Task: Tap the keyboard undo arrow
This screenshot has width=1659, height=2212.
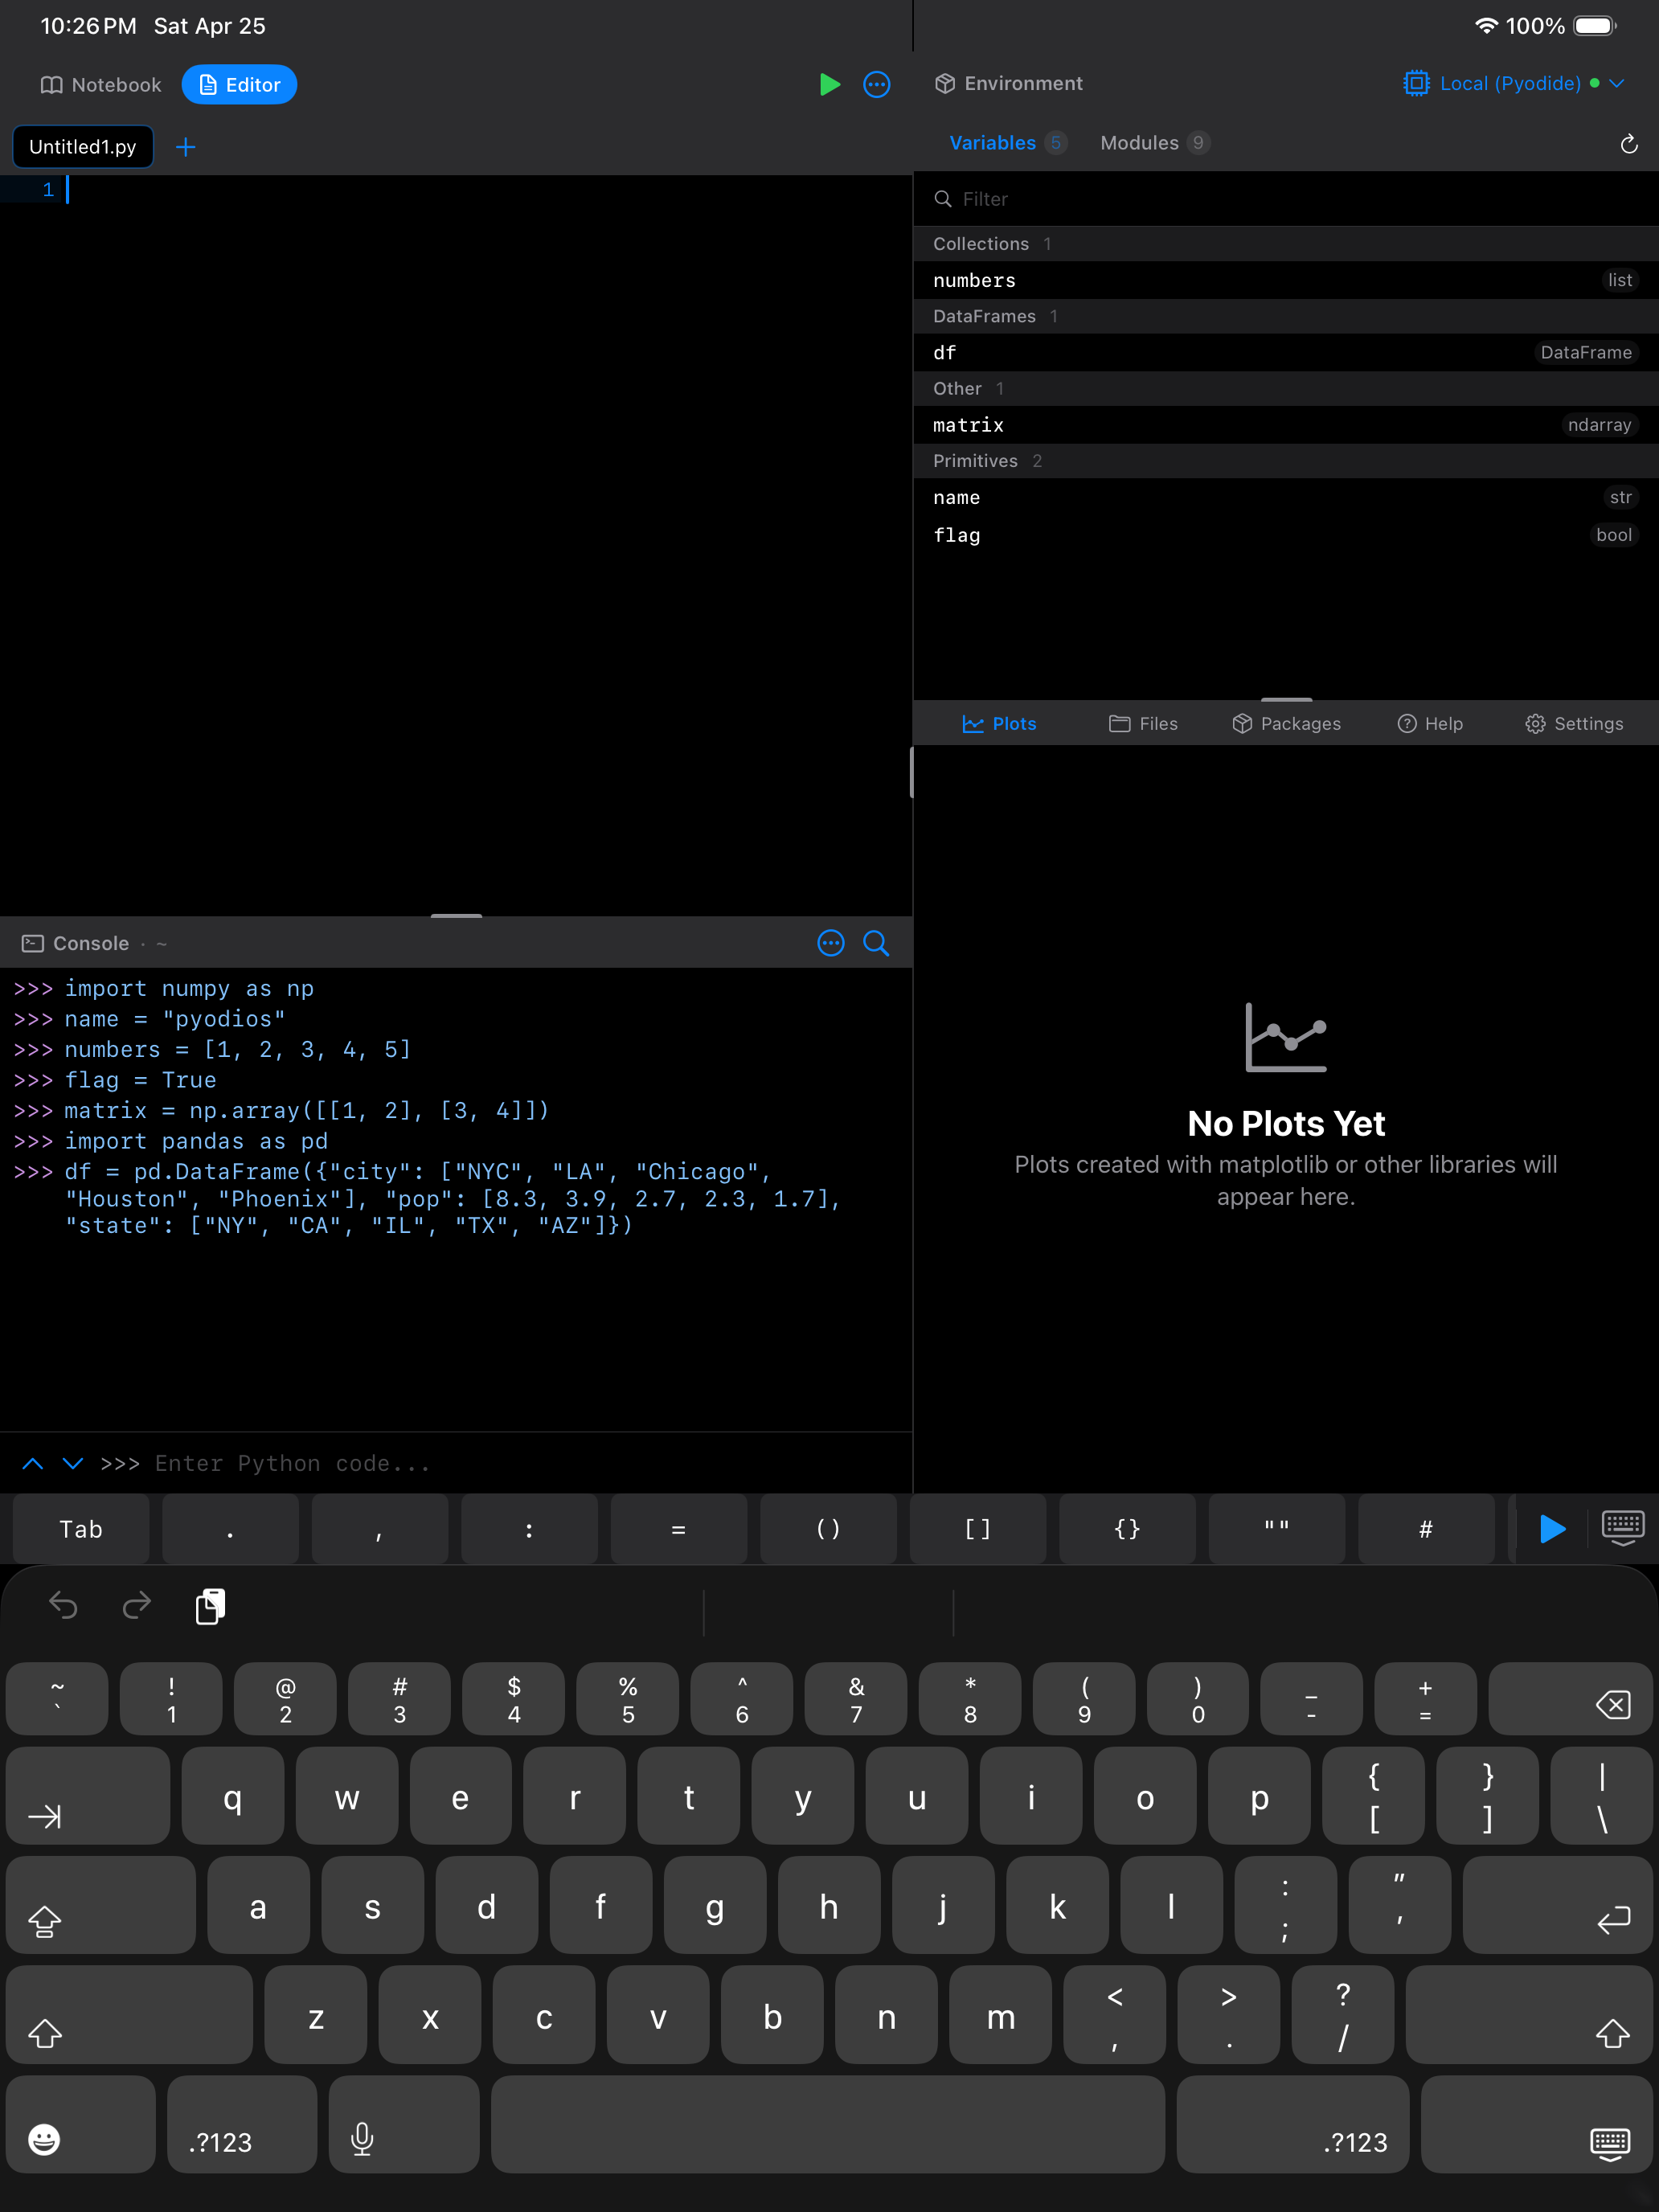Action: pyautogui.click(x=63, y=1605)
